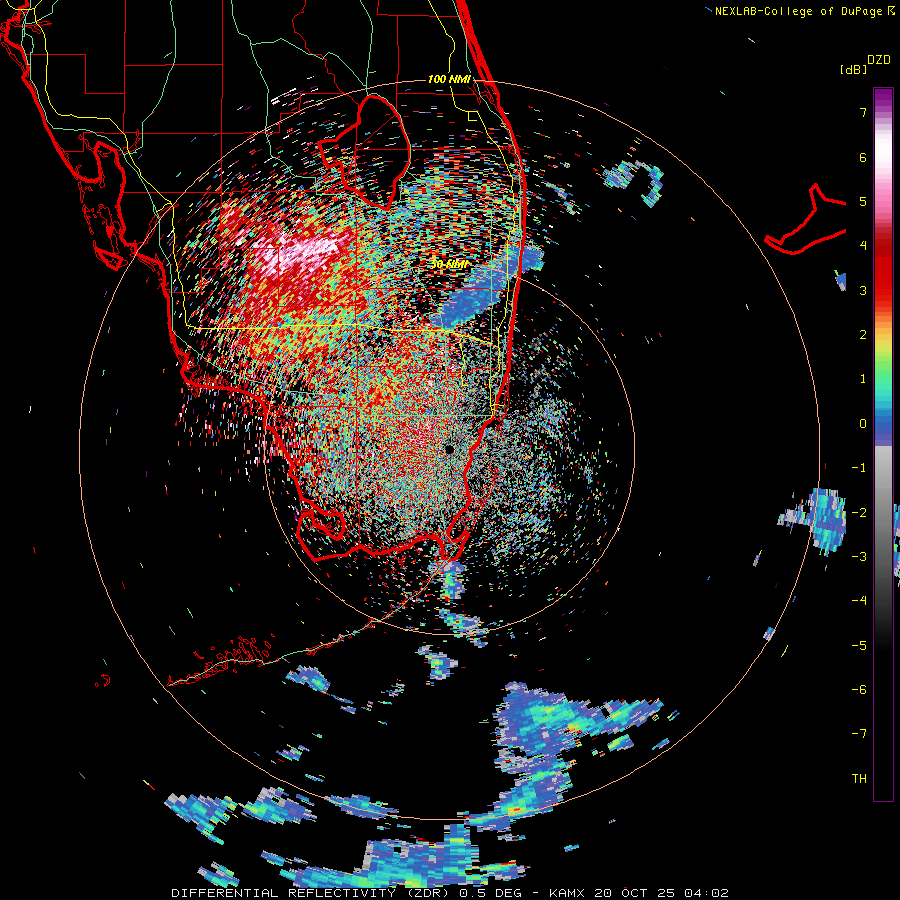Click the 50 NMI range ring label
The image size is (900, 900).
pos(449,265)
